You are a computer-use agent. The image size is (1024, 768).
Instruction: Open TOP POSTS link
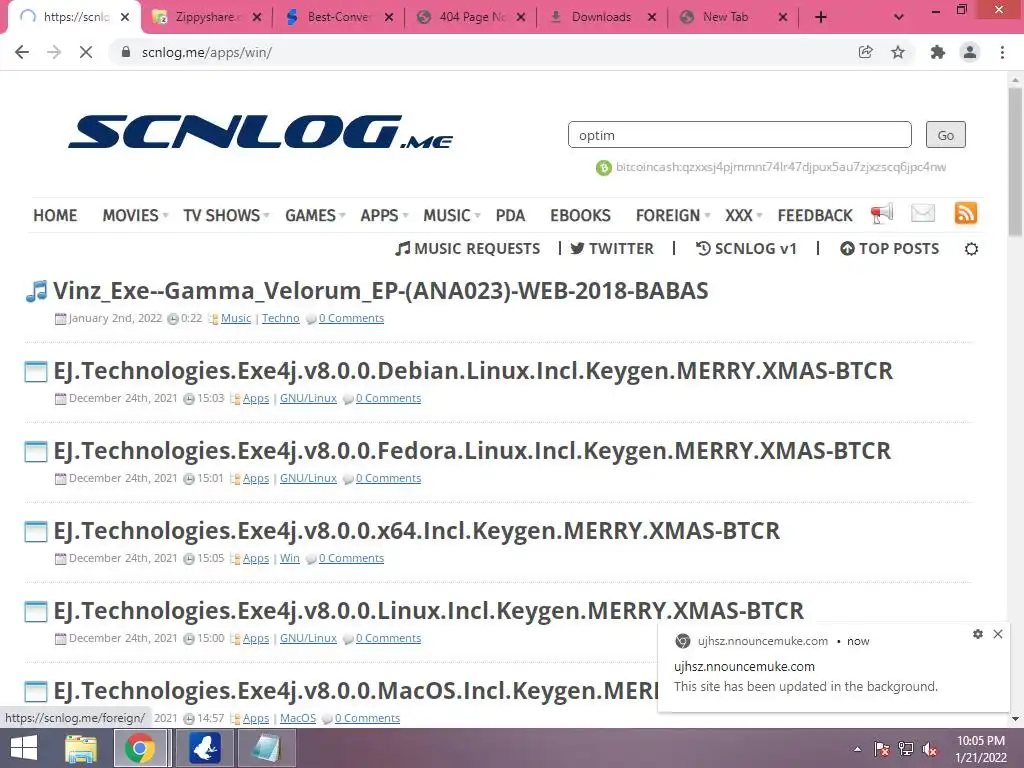tap(890, 249)
